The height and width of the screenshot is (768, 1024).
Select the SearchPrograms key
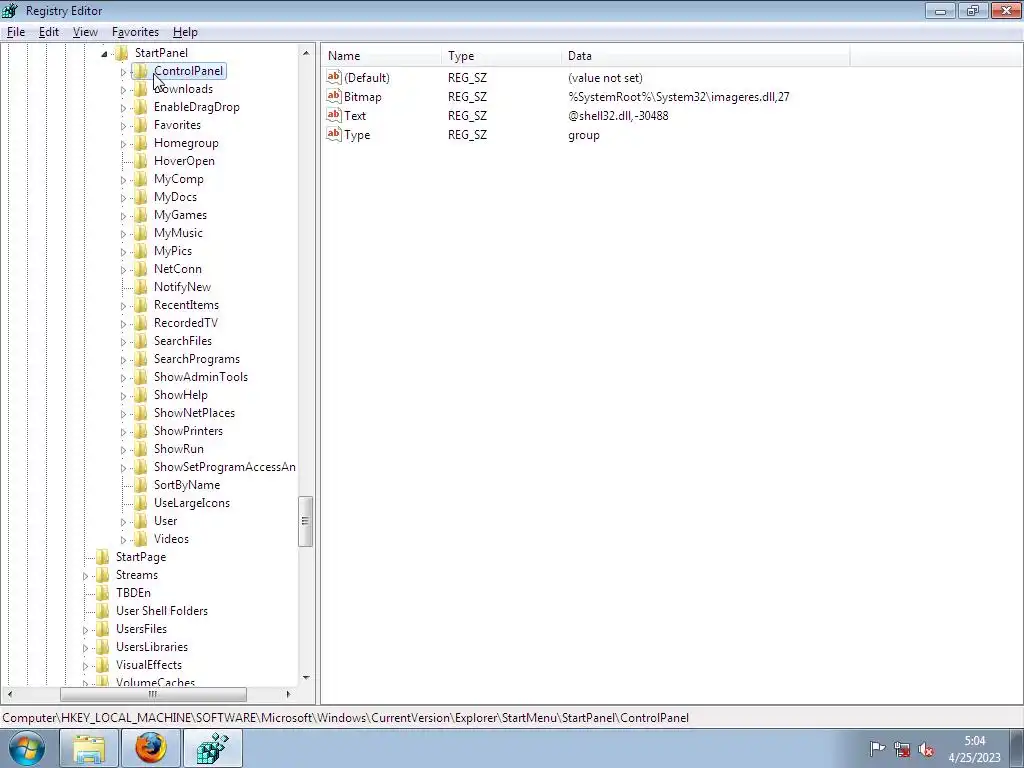pos(197,359)
